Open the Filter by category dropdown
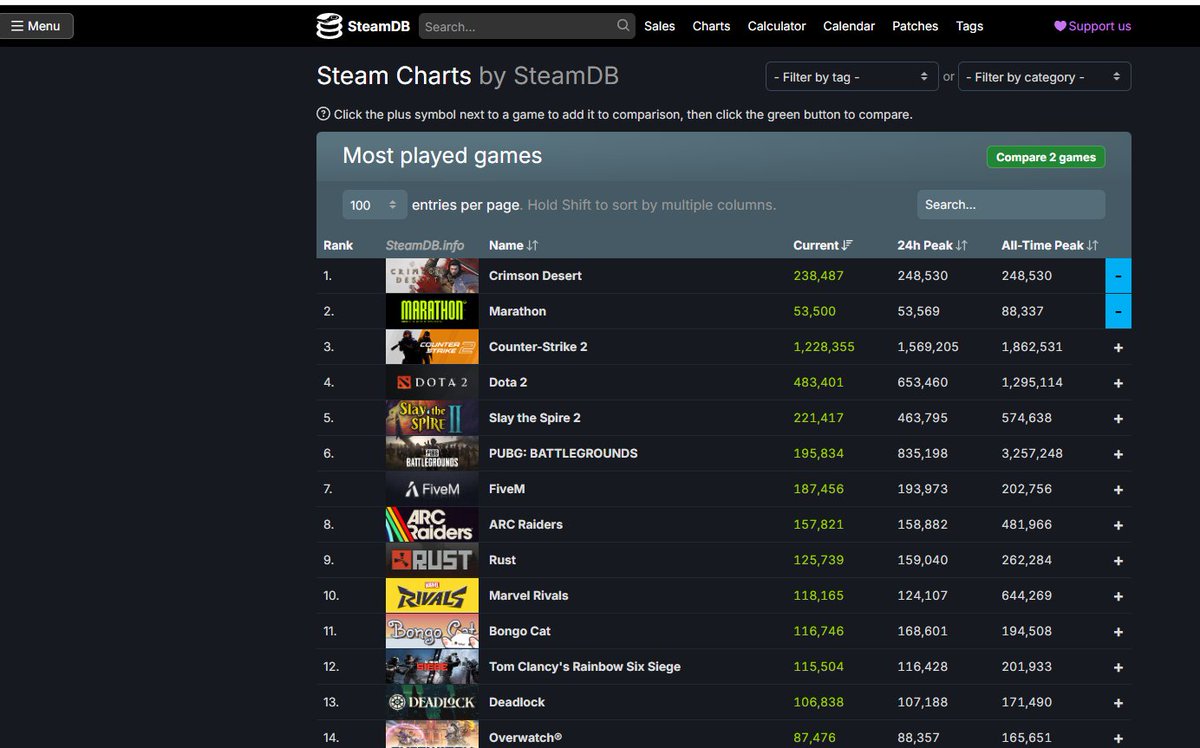 [1045, 77]
